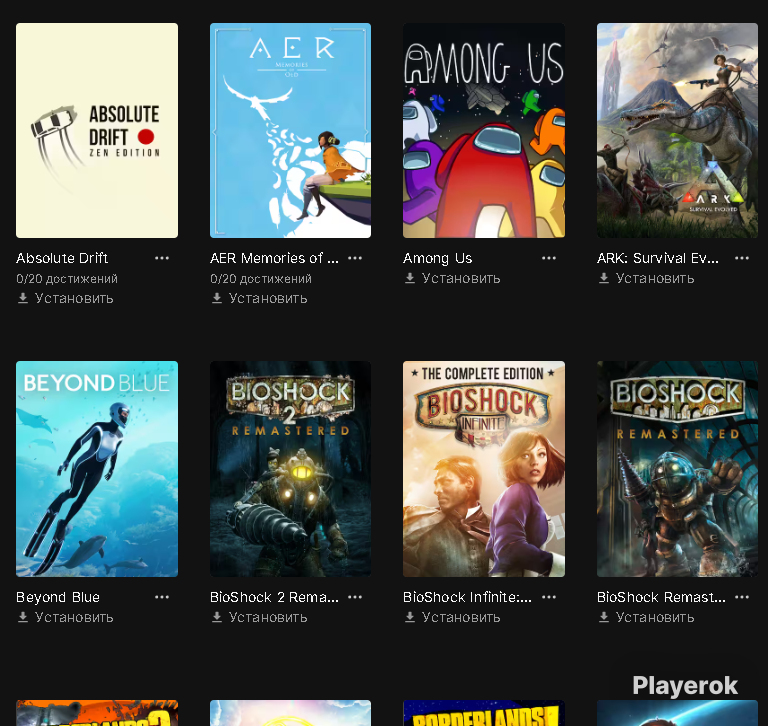Open the three-dot menu for Beyond Blue
The width and height of the screenshot is (768, 726).
162,597
